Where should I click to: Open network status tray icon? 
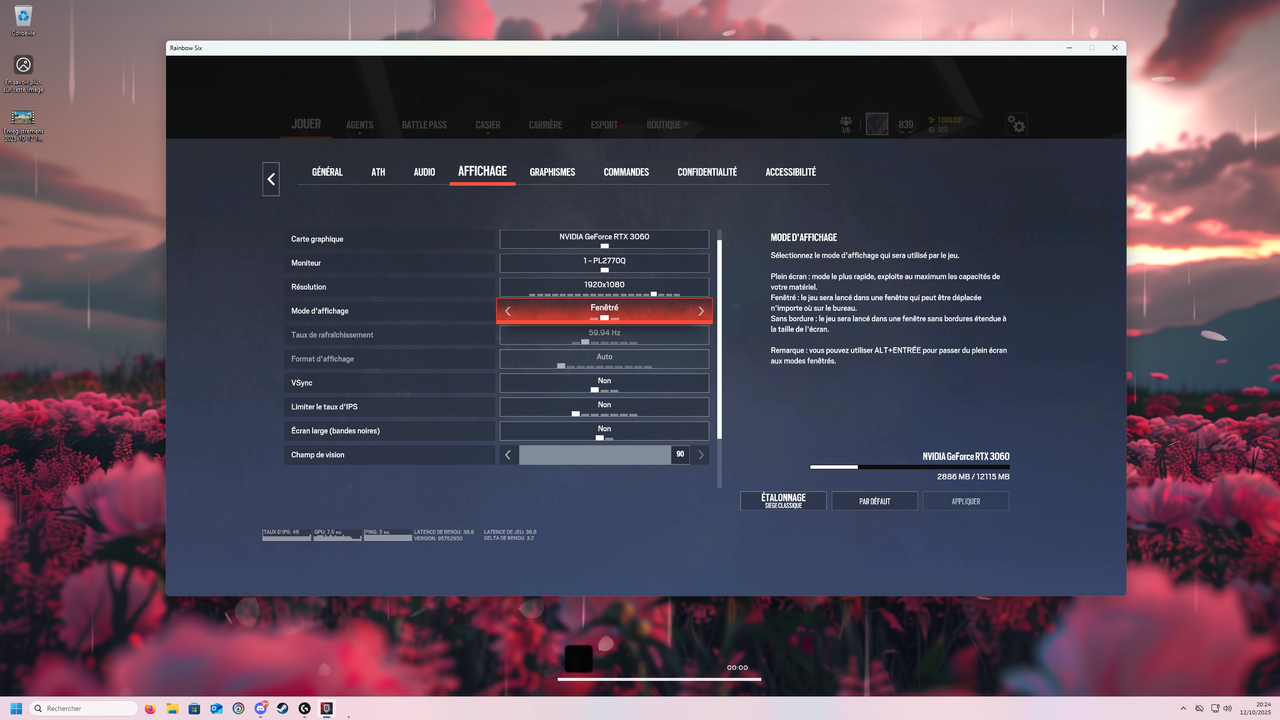(x=1215, y=708)
